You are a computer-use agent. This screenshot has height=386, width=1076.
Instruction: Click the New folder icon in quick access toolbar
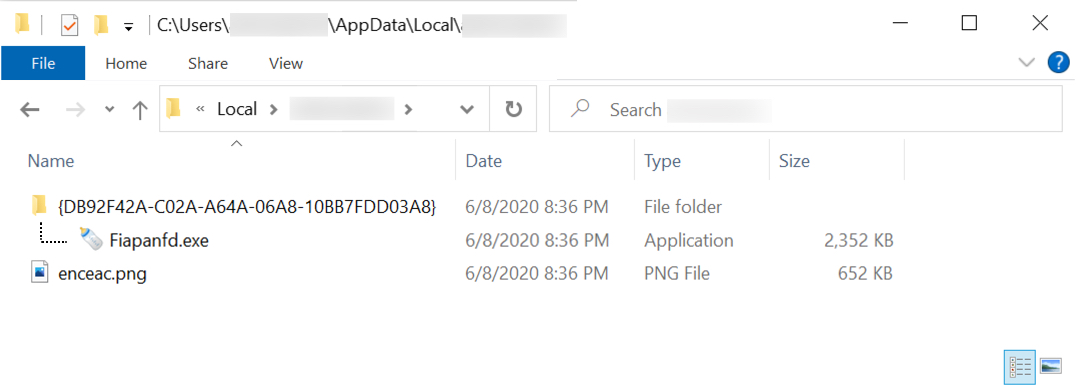tap(102, 25)
